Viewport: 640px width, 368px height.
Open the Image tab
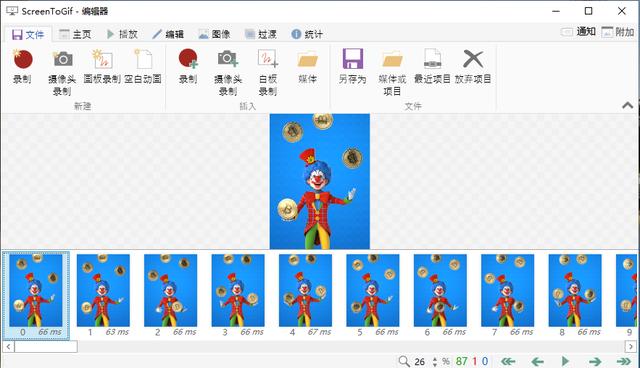214,34
